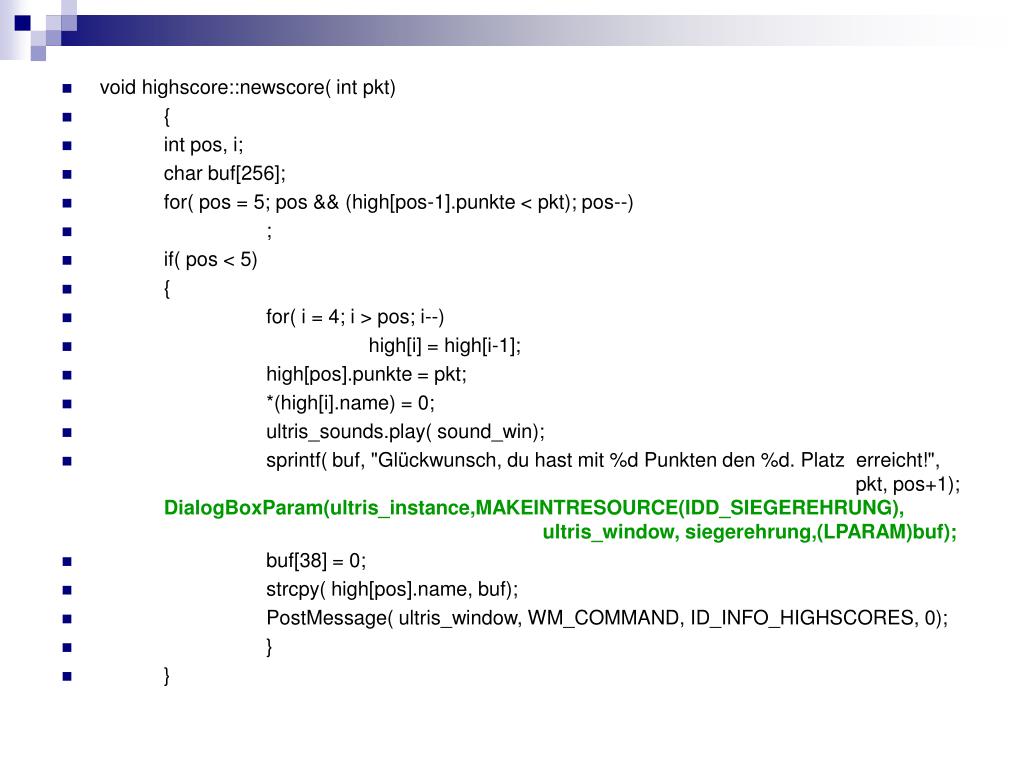Click the line "high[pos].punkte = pkt;"
The height and width of the screenshot is (768, 1024).
point(366,375)
